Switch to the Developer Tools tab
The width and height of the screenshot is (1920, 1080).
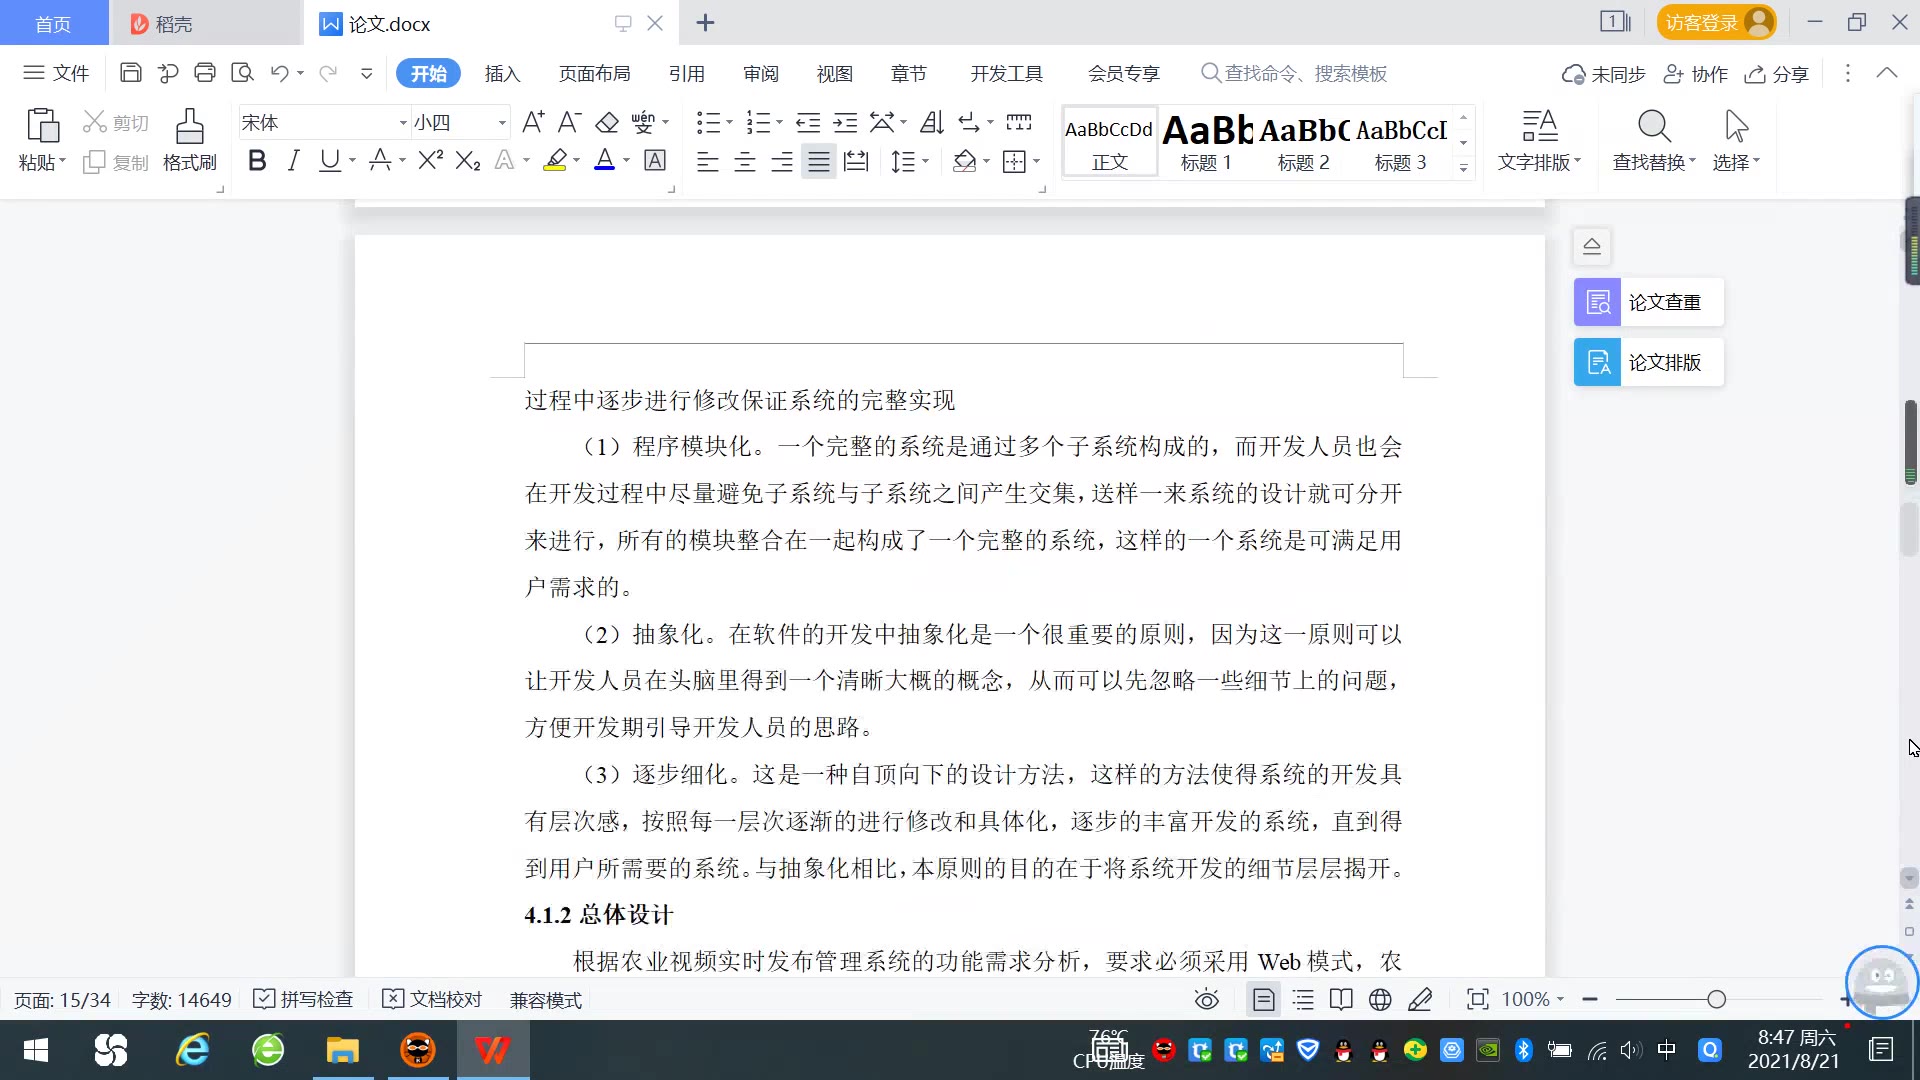(1006, 73)
